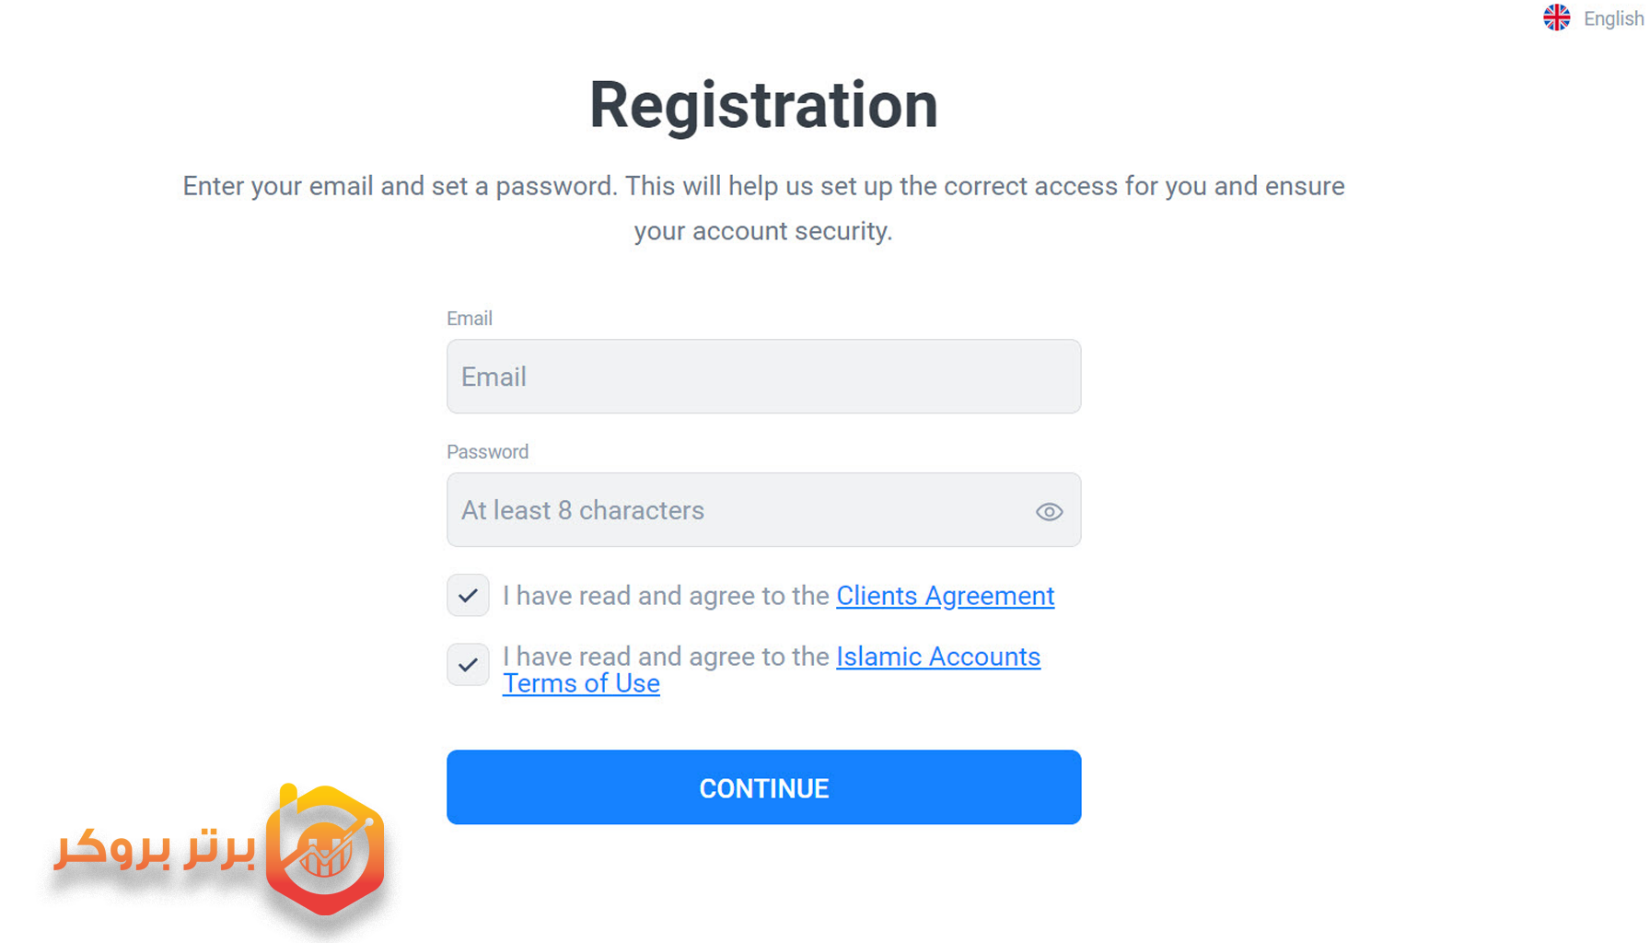Click the Password label above the field
Viewport: 1650px width, 943px height.
487,451
